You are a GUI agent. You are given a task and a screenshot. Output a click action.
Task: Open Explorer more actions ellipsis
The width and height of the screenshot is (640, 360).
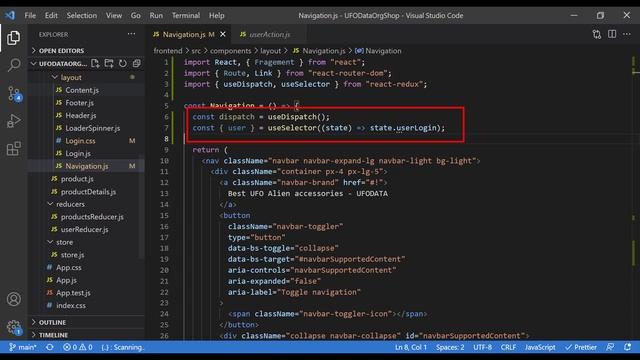coord(131,34)
